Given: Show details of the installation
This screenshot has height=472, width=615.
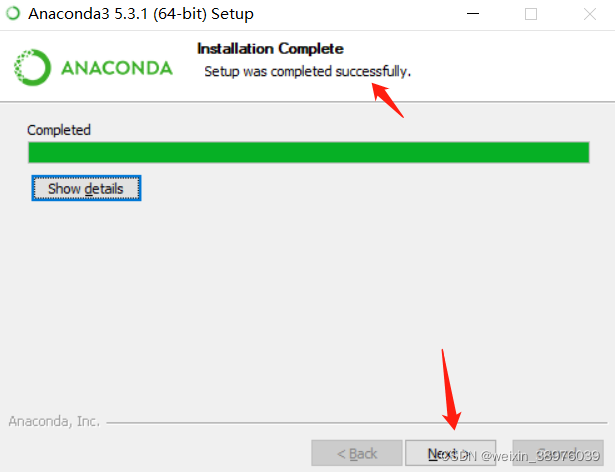Looking at the screenshot, I should [86, 188].
